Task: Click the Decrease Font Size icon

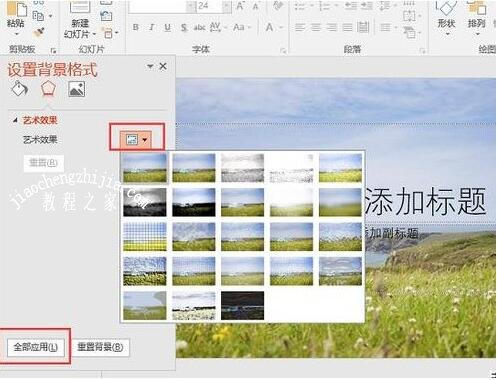Action: [x=256, y=6]
